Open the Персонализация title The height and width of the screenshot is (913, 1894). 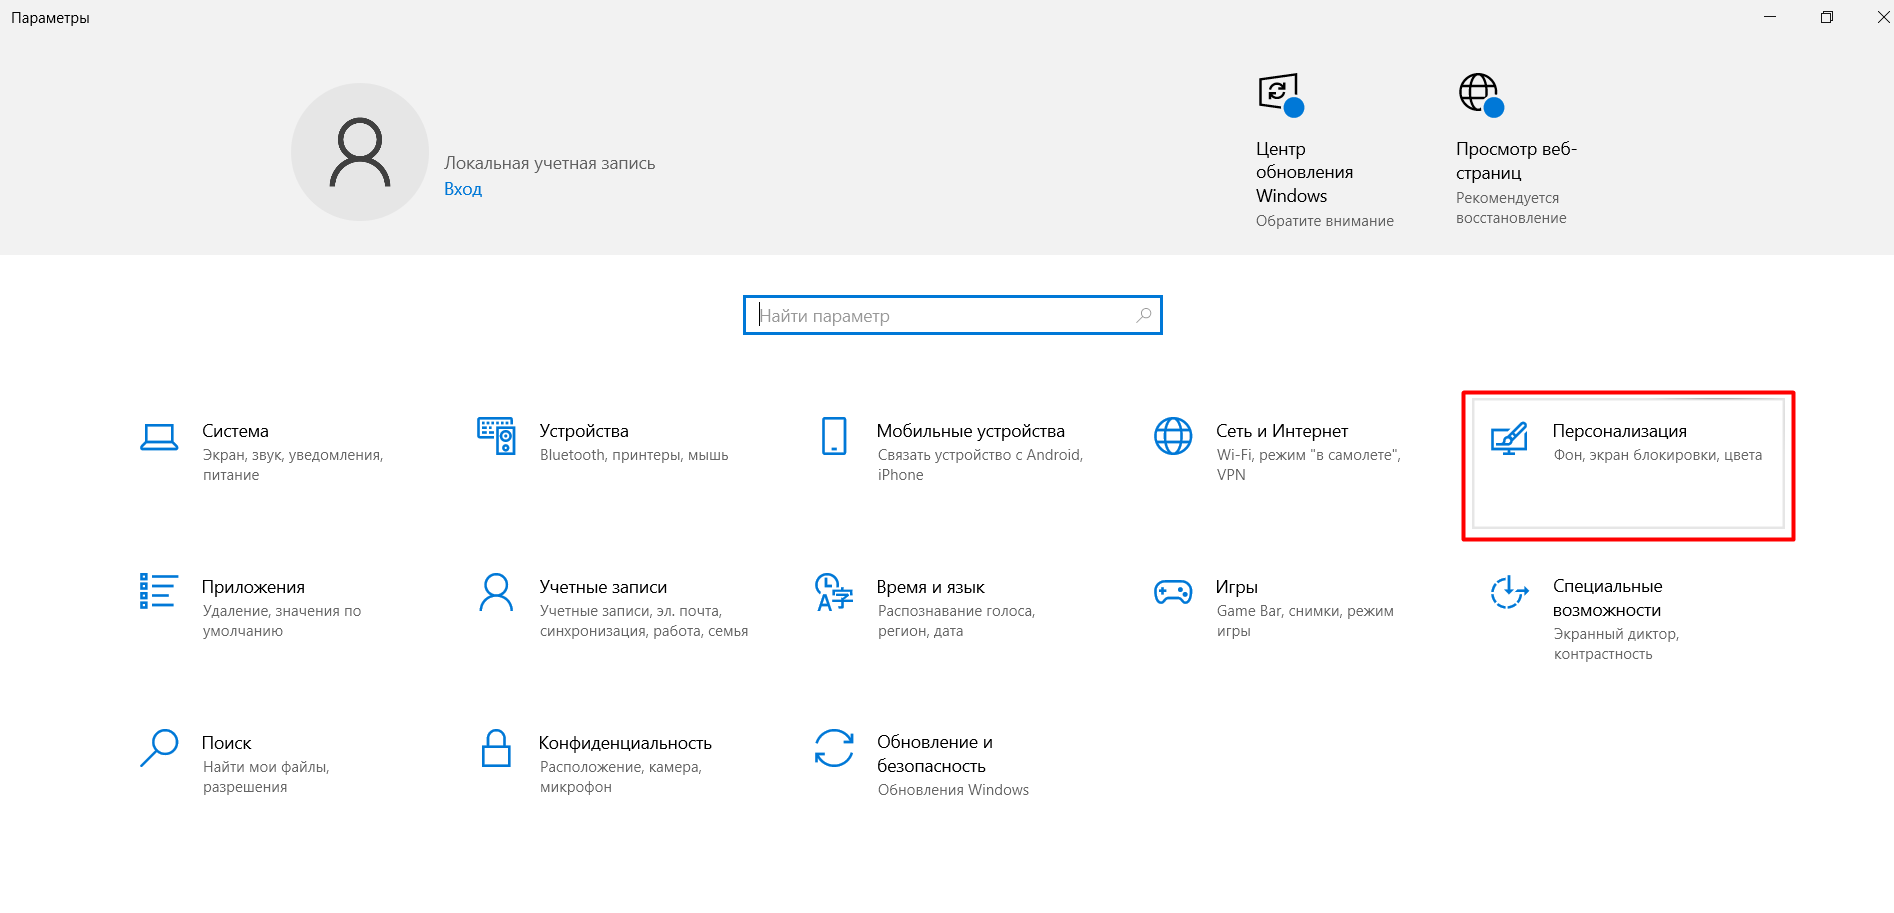pyautogui.click(x=1620, y=431)
